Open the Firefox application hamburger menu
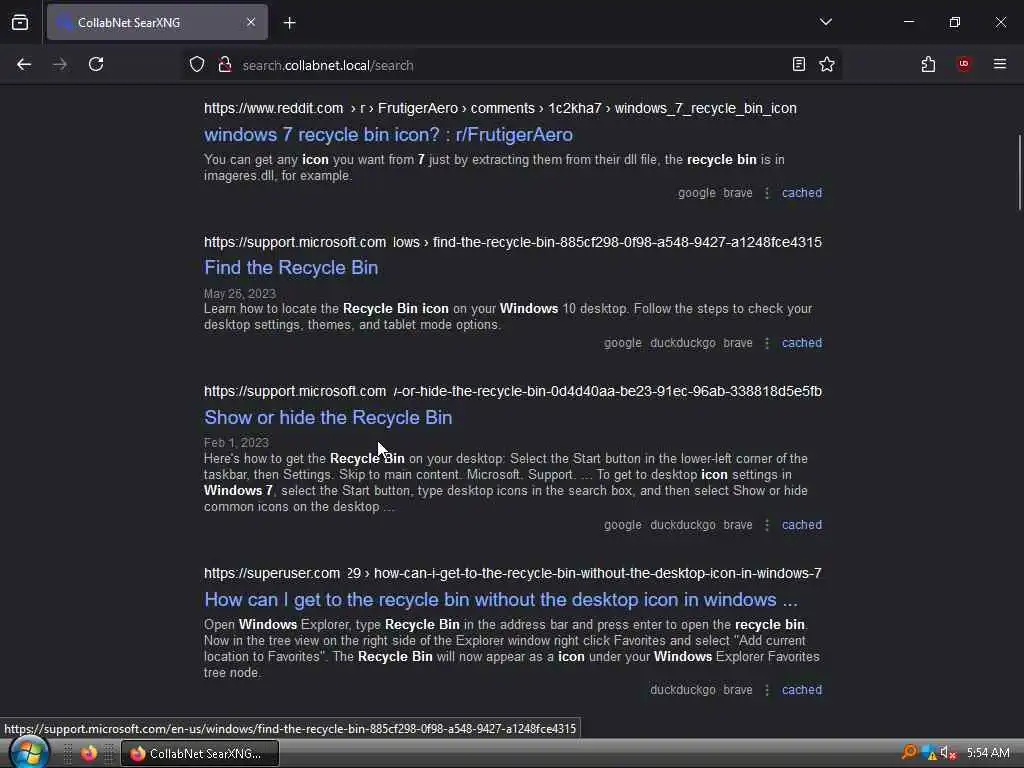 pos(1000,64)
